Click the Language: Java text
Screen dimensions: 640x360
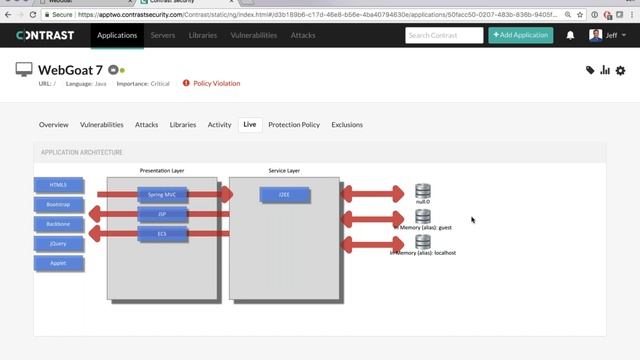pos(86,84)
